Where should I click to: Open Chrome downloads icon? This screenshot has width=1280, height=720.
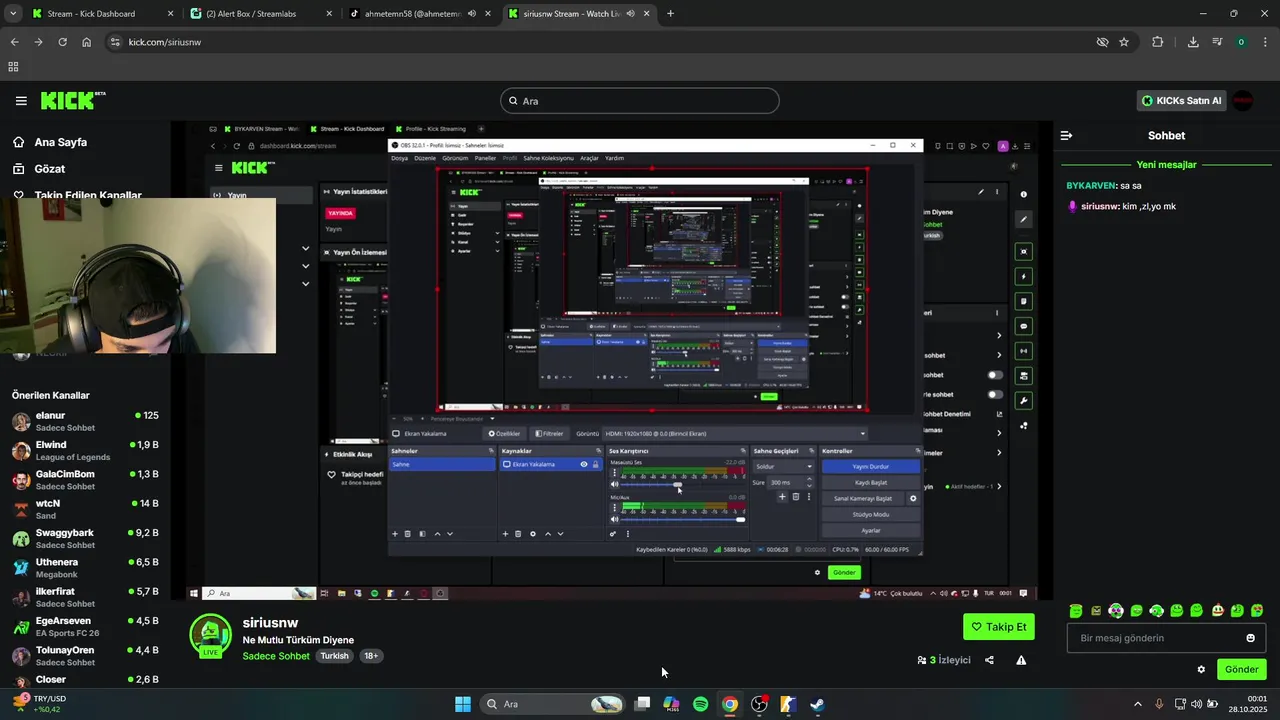pos(1193,42)
